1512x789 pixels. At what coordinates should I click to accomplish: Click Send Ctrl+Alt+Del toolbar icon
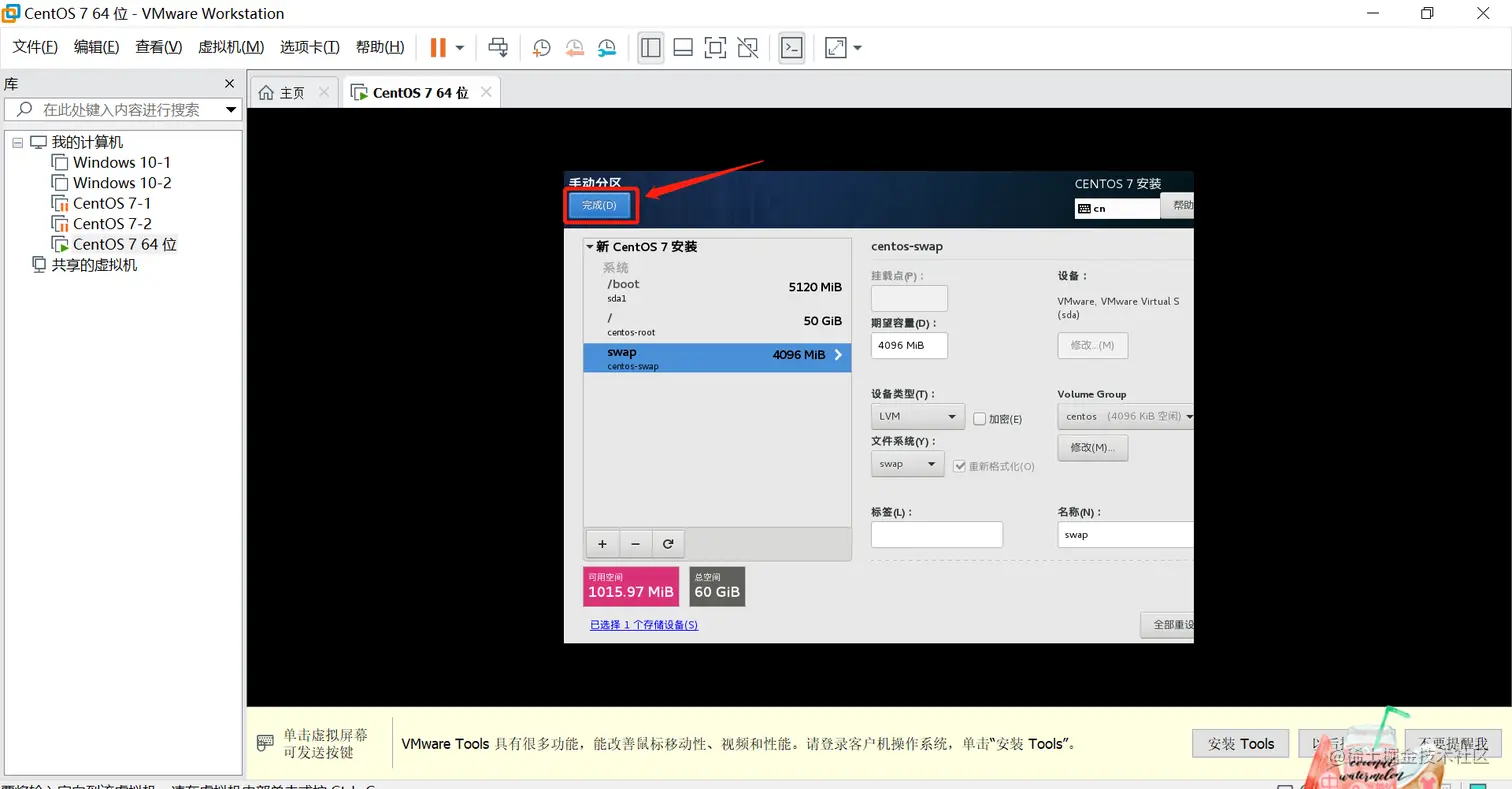pyautogui.click(x=497, y=47)
